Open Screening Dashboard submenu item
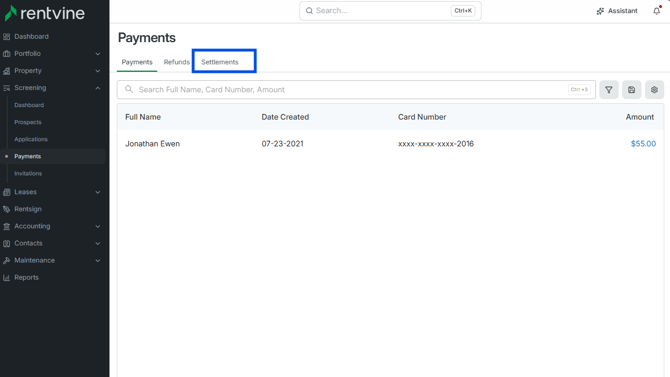670x377 pixels. click(x=29, y=105)
